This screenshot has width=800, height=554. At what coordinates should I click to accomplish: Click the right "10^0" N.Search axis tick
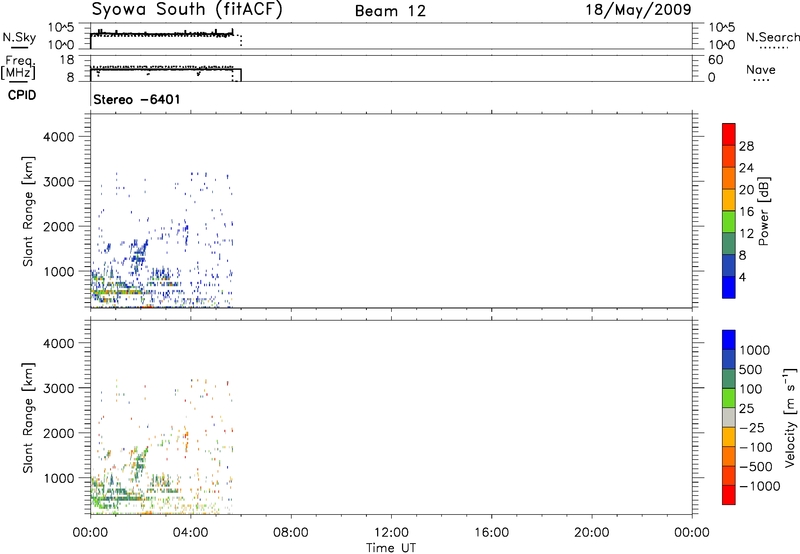click(722, 45)
